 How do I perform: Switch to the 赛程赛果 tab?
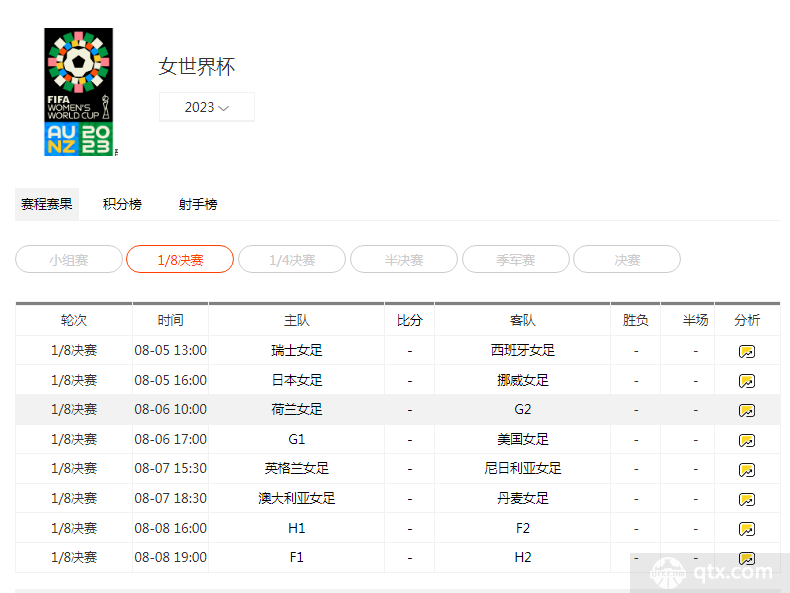click(47, 204)
